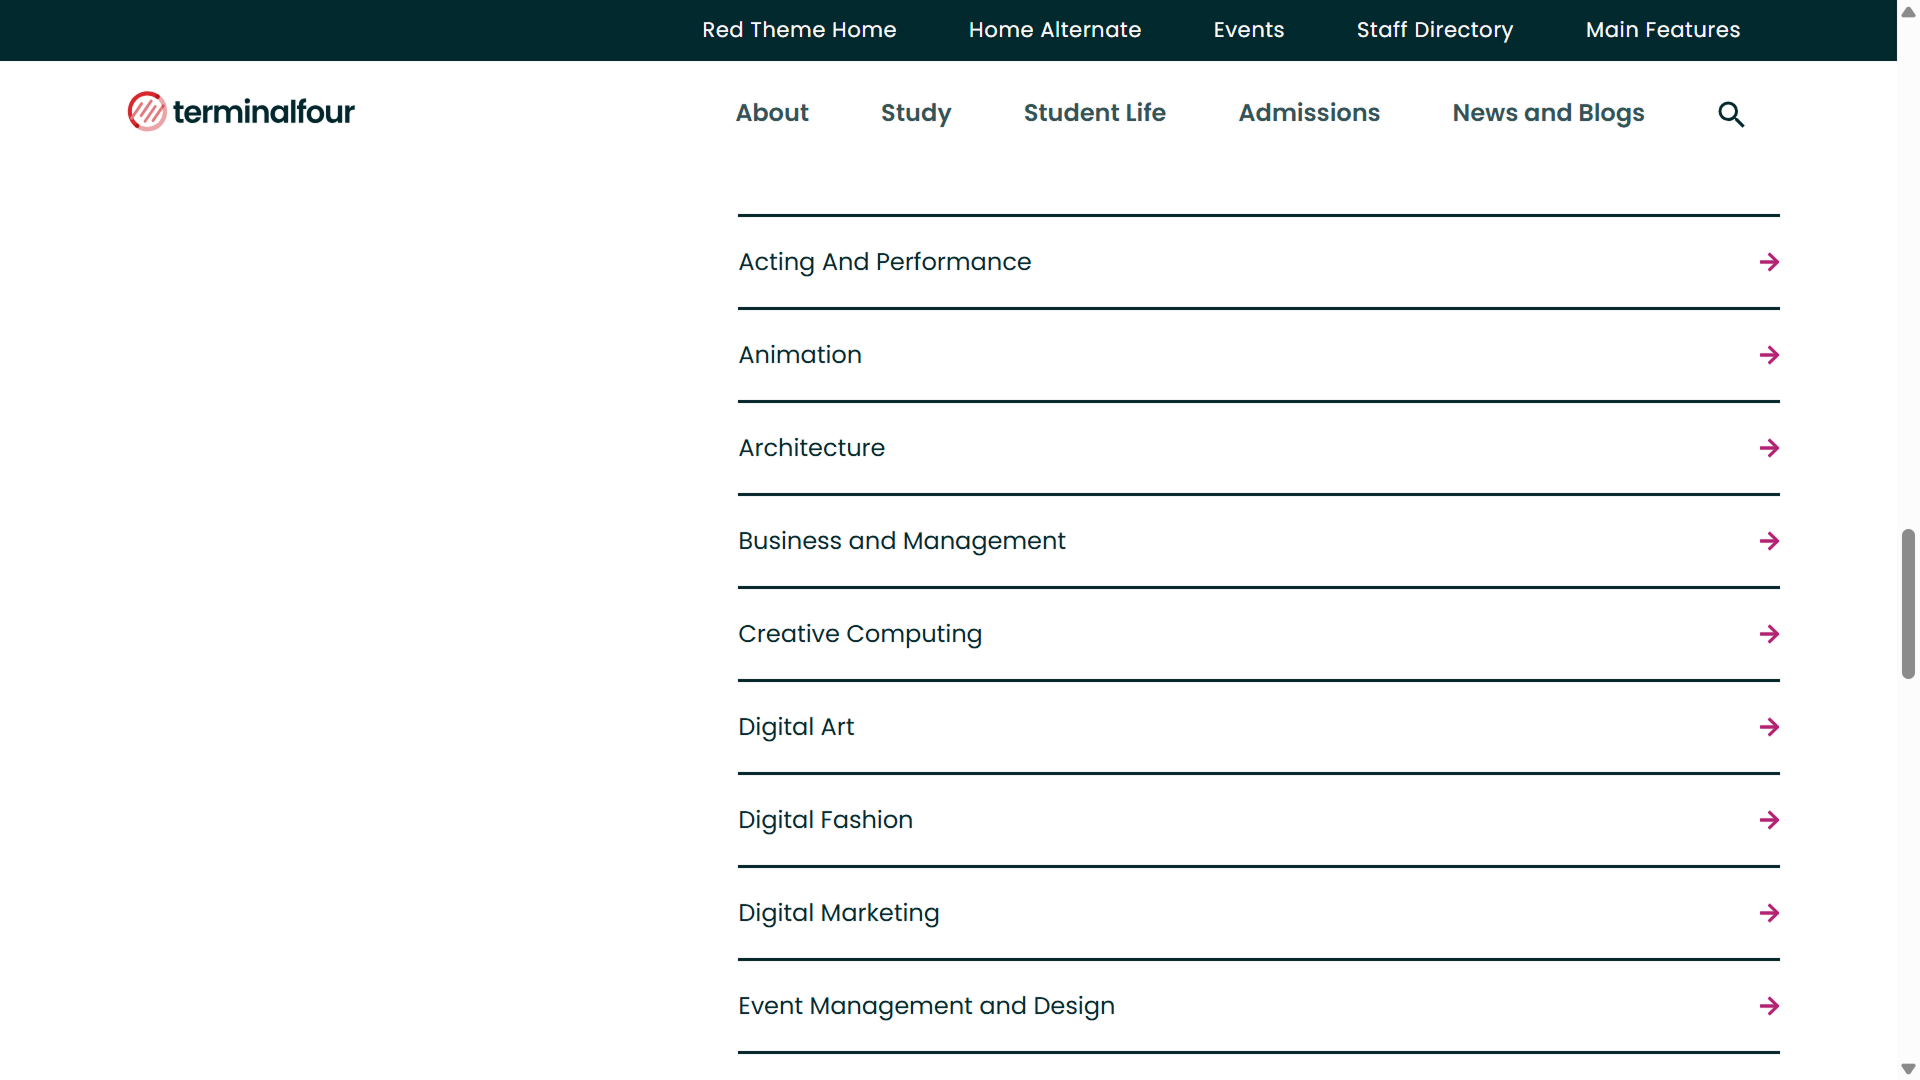
Task: Click the Creative Computing arrow icon
Action: coord(1769,634)
